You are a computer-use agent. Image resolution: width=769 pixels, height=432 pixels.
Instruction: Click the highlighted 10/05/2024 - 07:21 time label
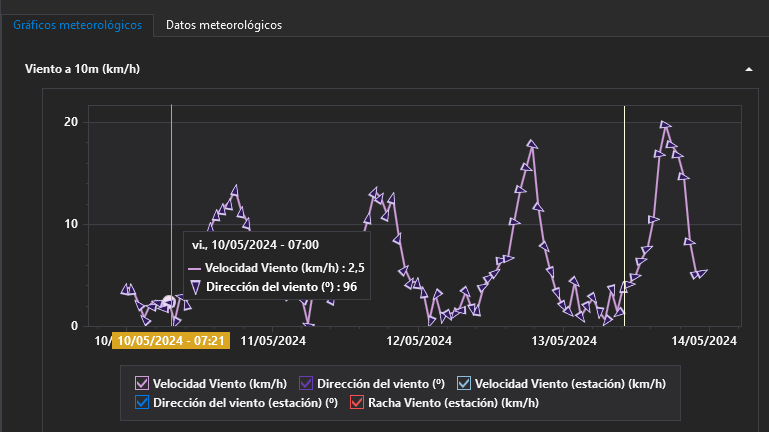coord(171,341)
